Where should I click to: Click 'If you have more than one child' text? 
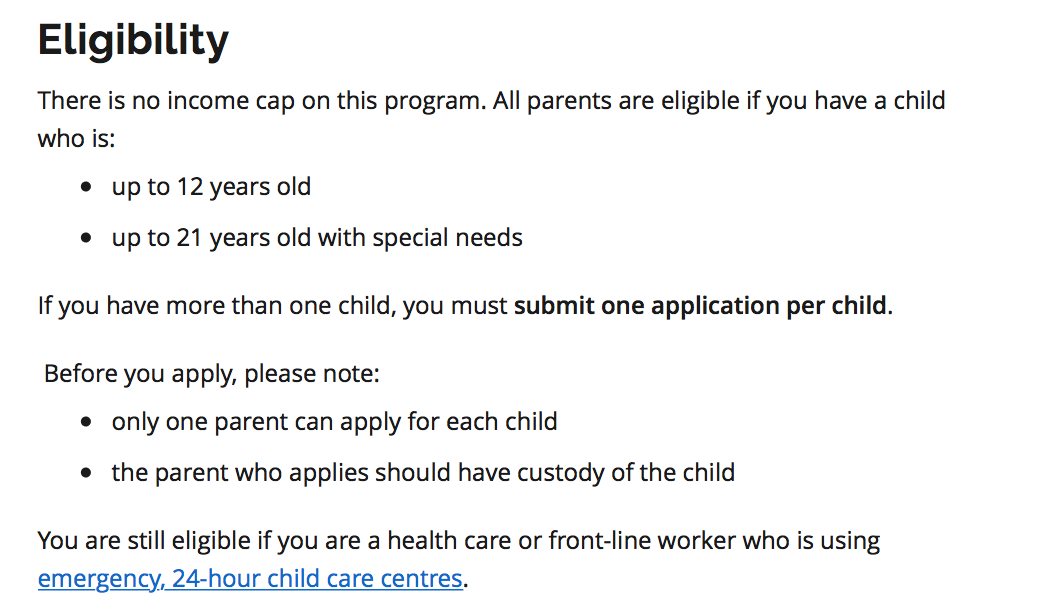click(215, 306)
